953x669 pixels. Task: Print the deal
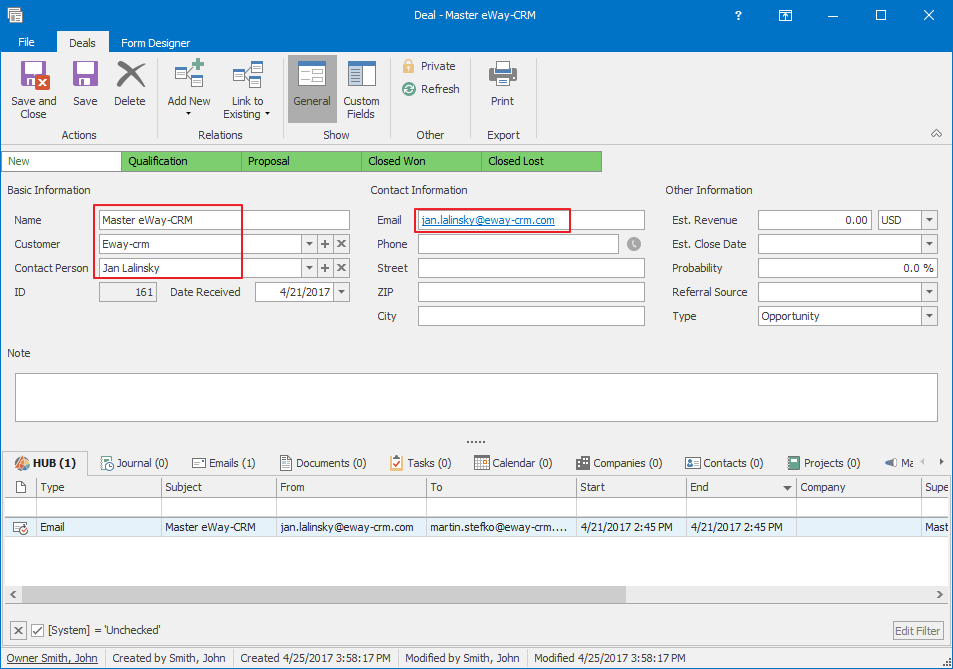[x=503, y=84]
